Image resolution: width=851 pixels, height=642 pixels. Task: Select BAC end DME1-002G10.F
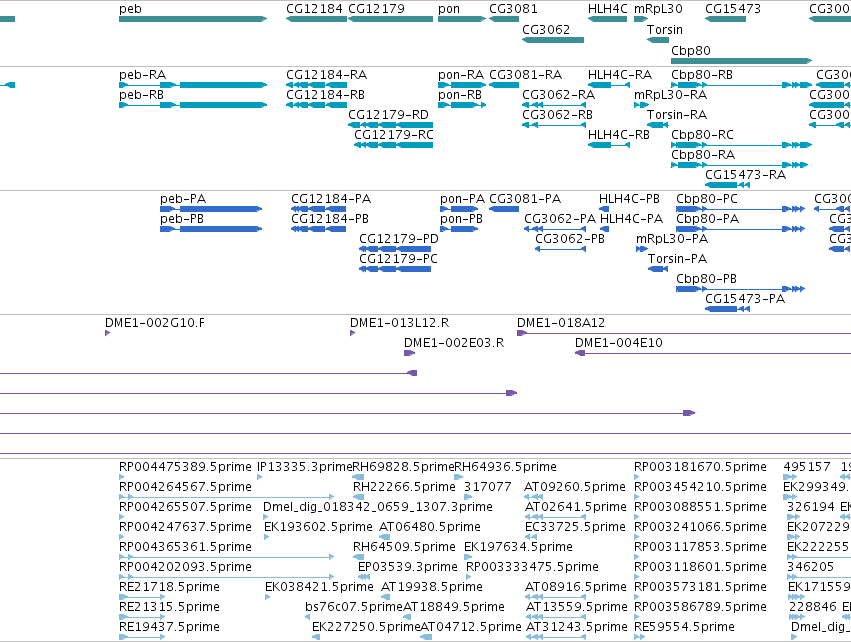point(155,323)
